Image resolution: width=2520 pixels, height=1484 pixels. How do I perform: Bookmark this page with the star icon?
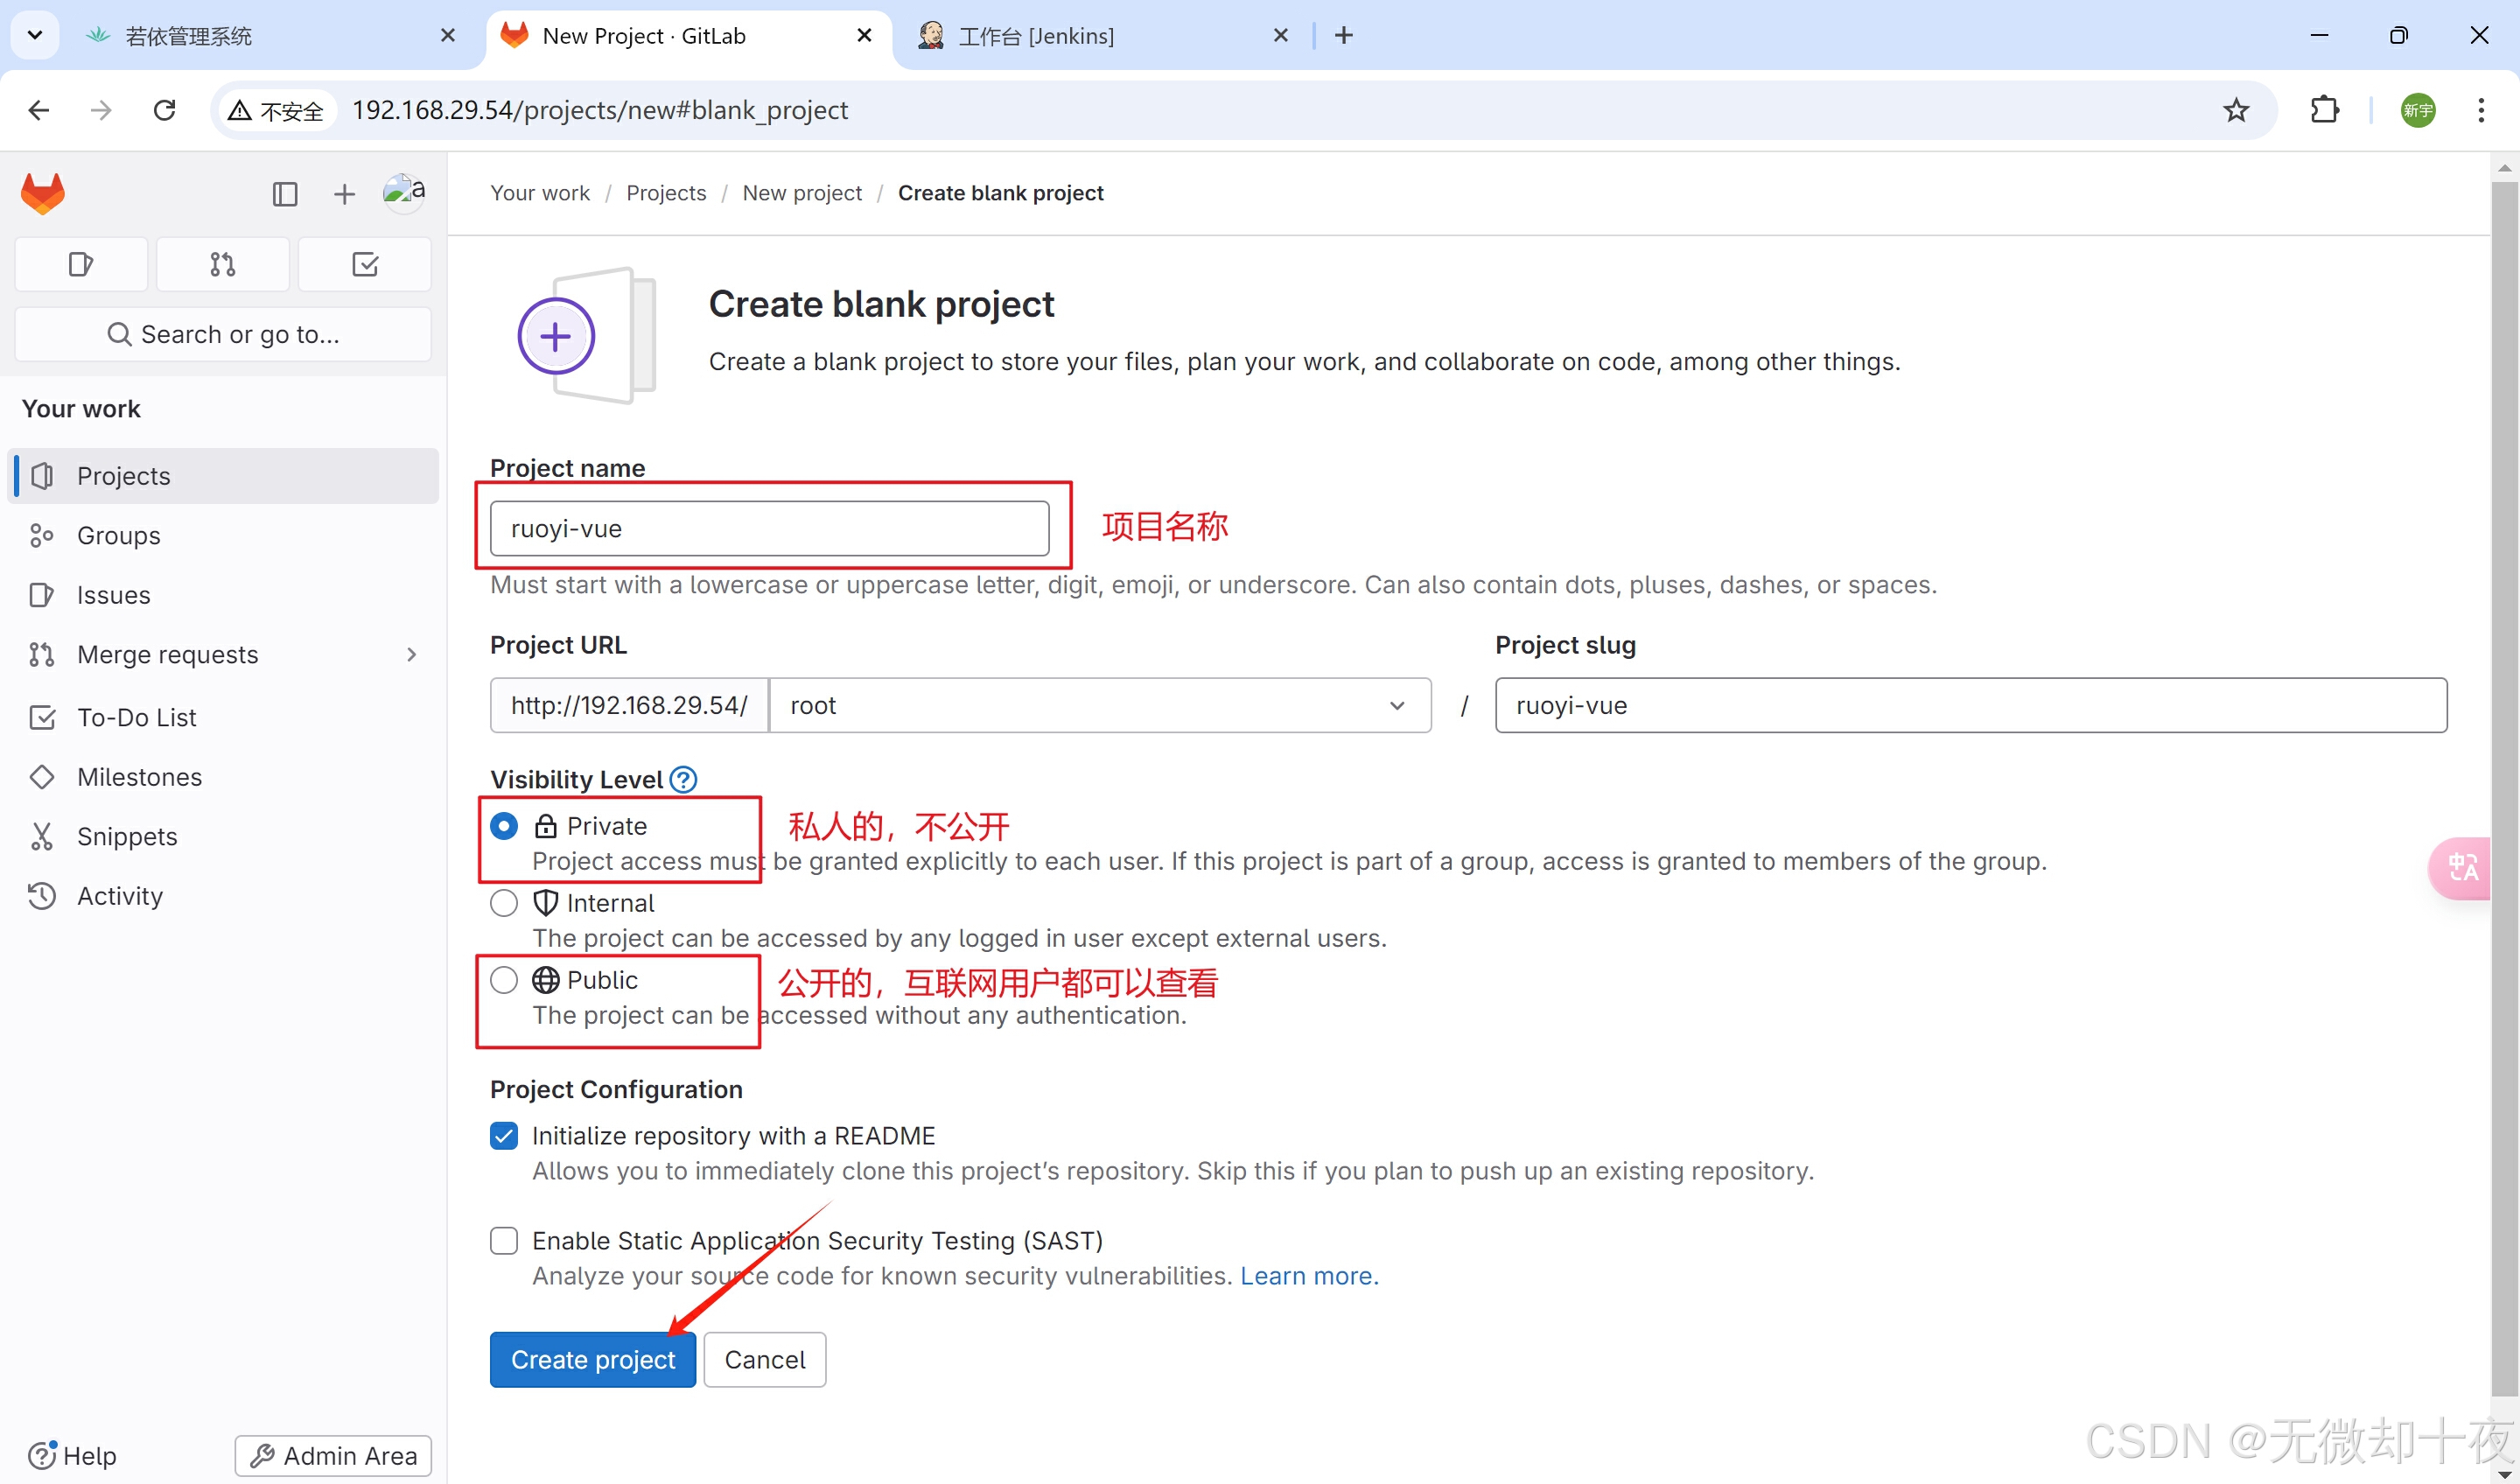pyautogui.click(x=2236, y=110)
